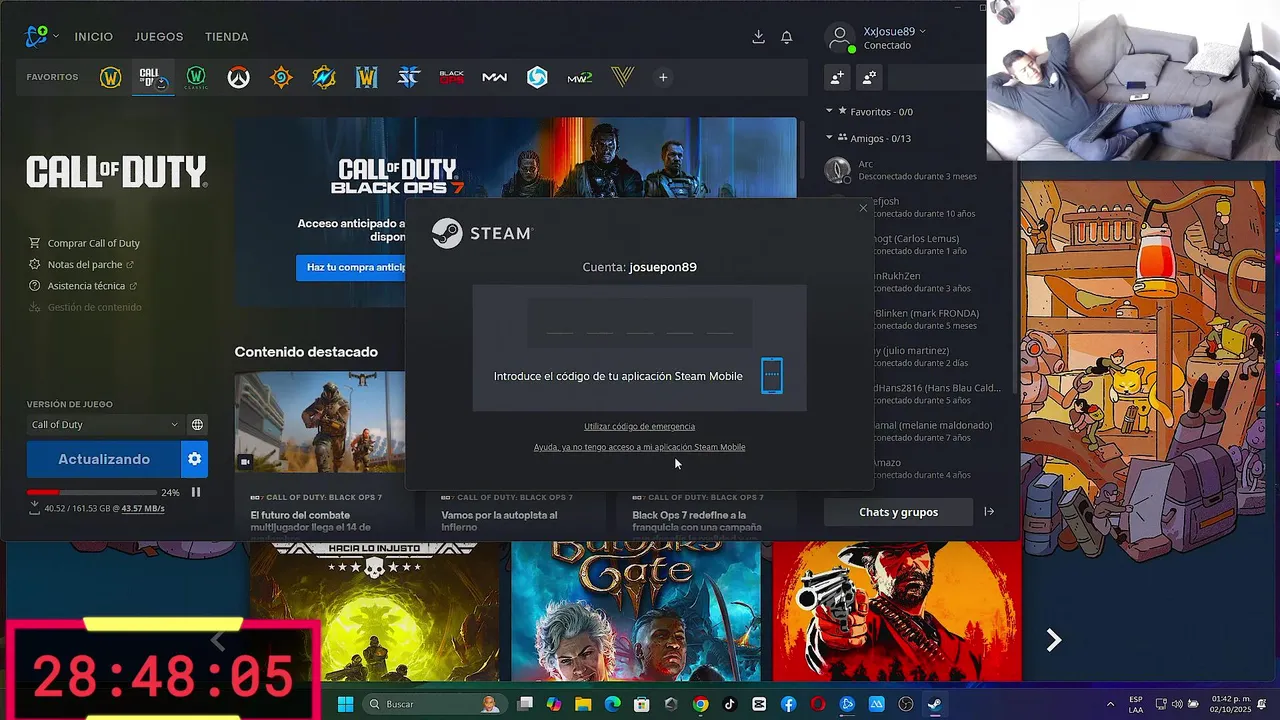Viewport: 1280px width, 720px height.
Task: Click the friend search field
Action: [938, 77]
